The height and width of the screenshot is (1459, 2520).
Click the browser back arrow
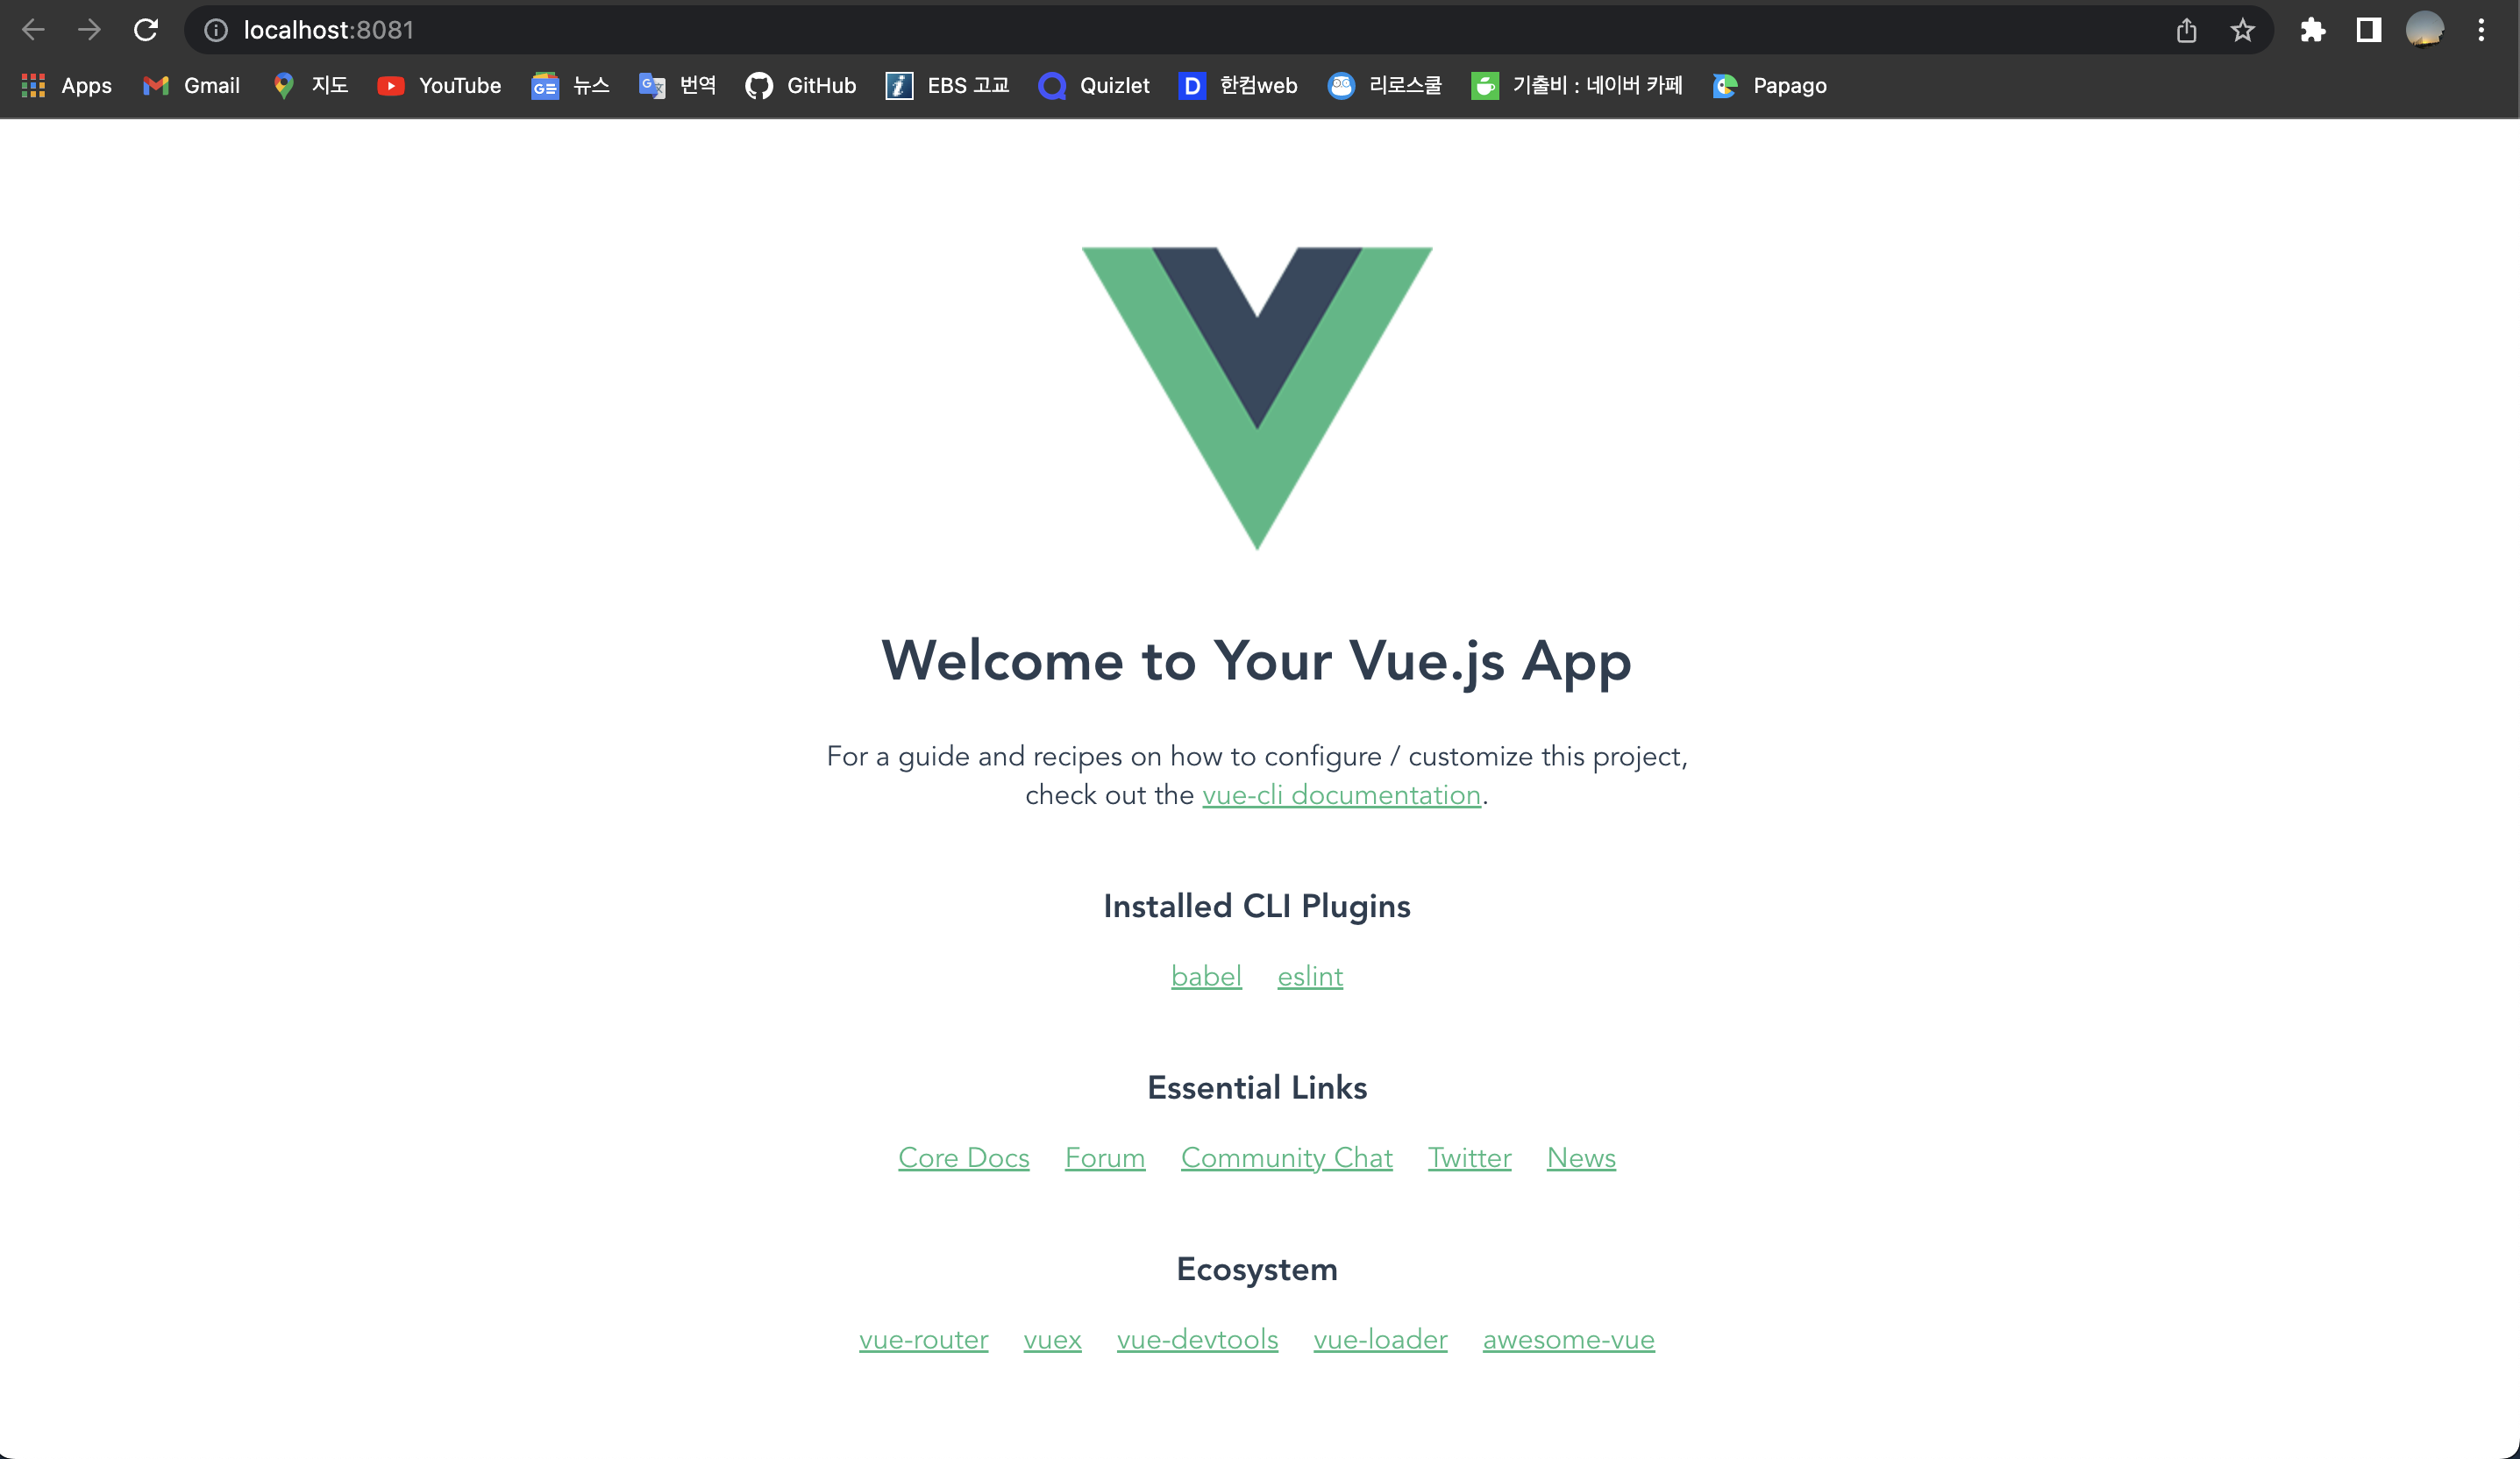(33, 30)
